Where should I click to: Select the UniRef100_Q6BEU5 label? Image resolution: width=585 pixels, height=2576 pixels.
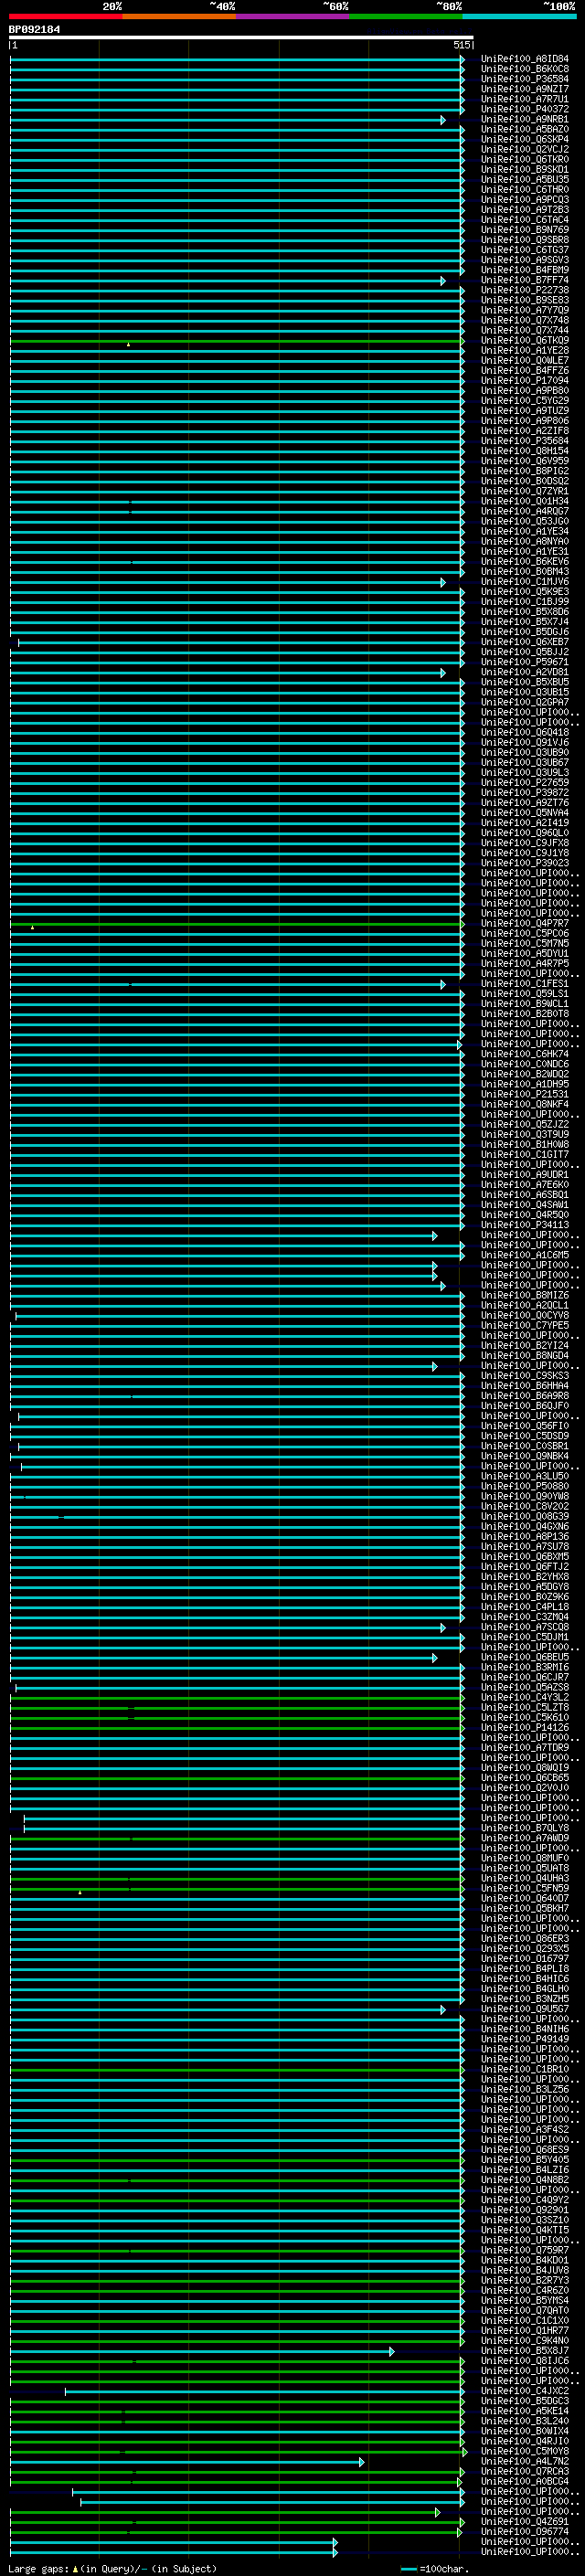point(524,1657)
